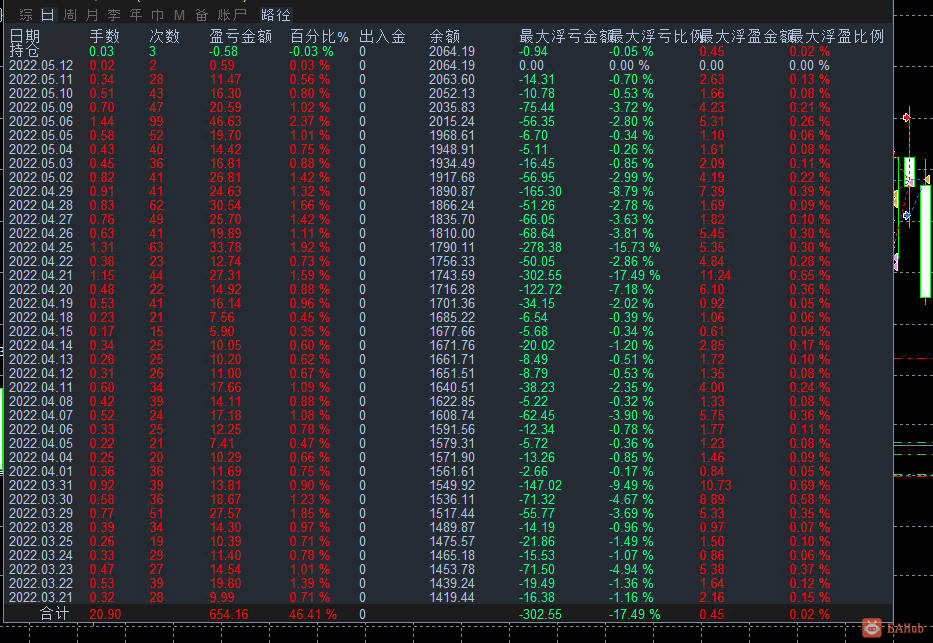Open the 币 currency tab
Screen dimensions: 933x643
[x=158, y=15]
